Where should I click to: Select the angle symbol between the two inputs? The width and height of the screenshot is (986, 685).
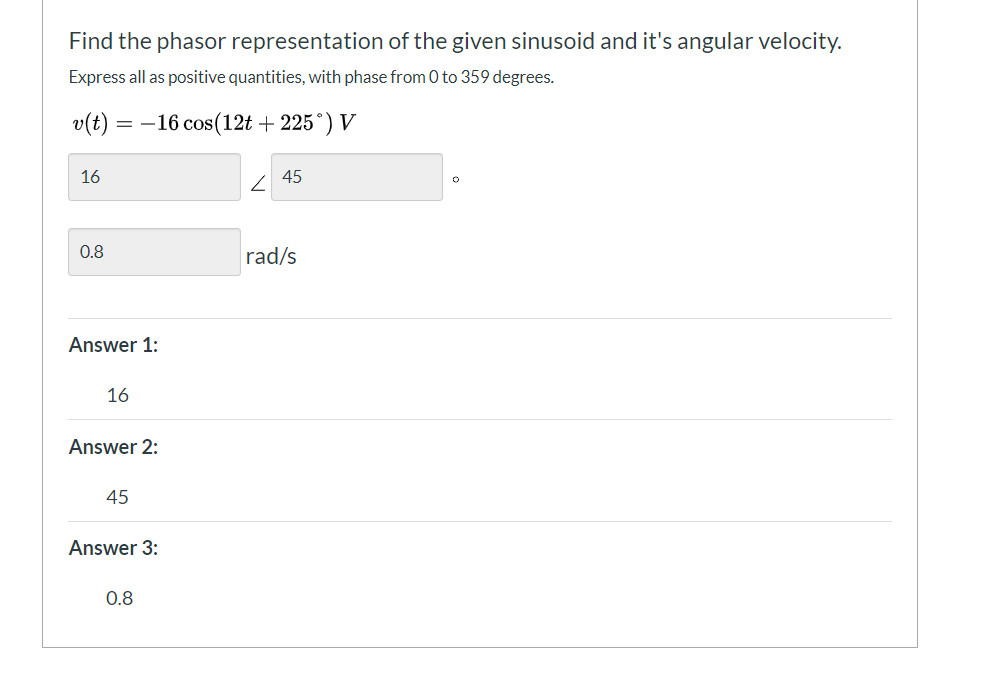point(258,182)
